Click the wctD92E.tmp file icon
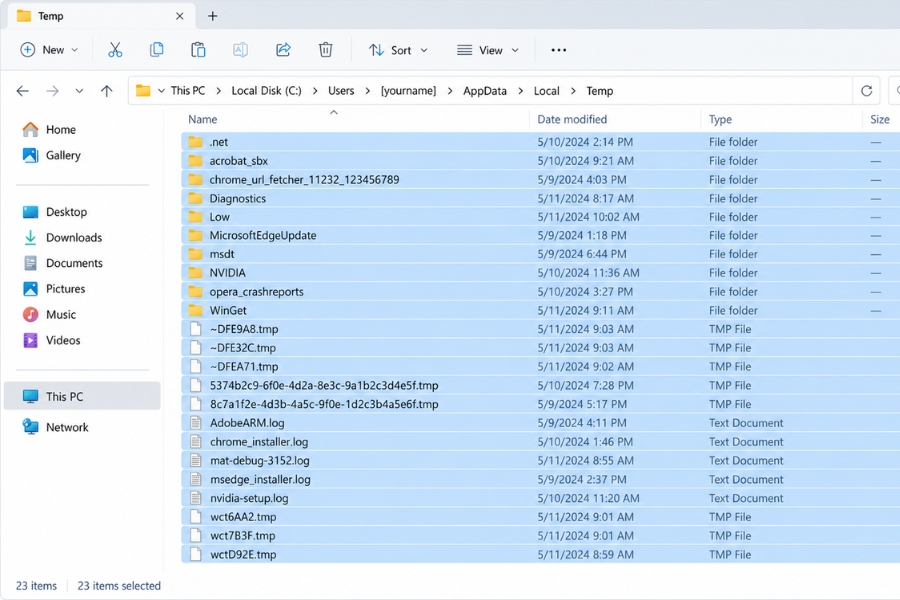The height and width of the screenshot is (600, 900). pos(196,555)
